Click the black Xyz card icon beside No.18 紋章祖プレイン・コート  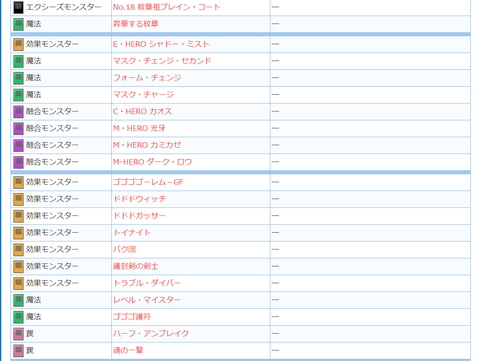(18, 7)
